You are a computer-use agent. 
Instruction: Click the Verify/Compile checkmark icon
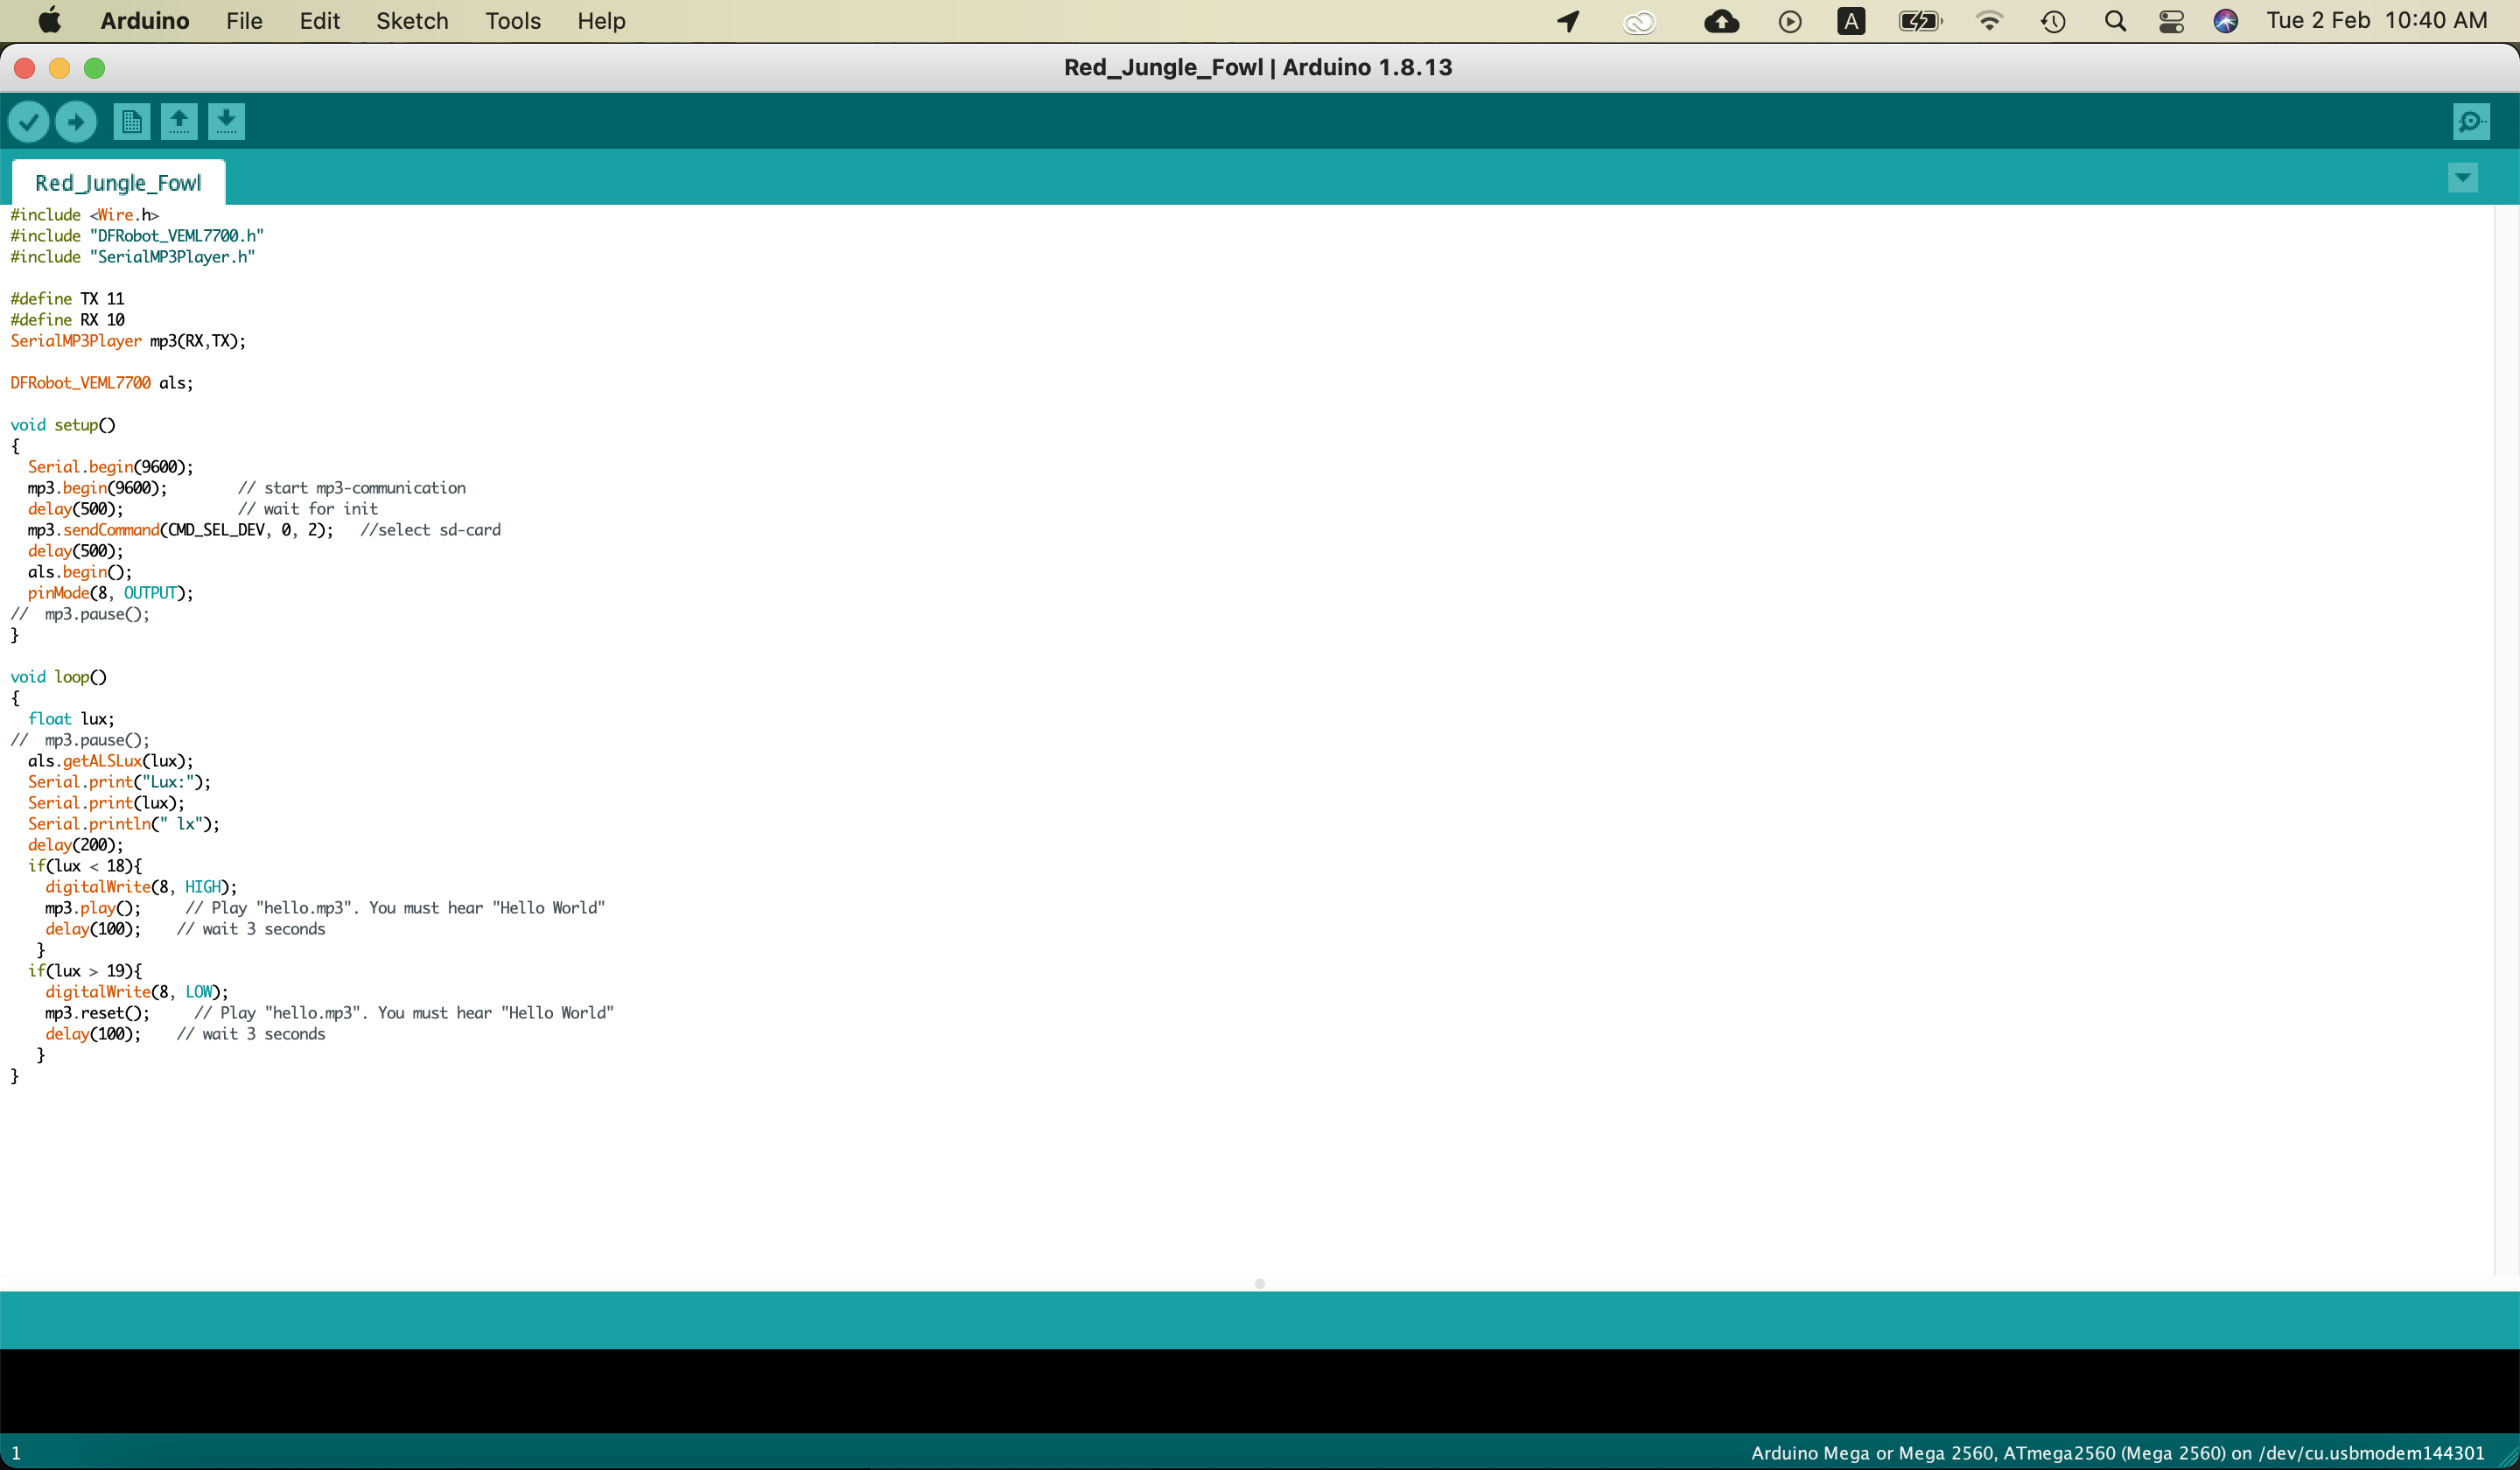coord(30,121)
